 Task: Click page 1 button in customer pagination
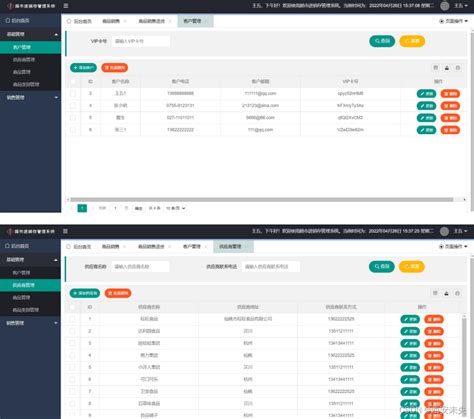point(82,208)
